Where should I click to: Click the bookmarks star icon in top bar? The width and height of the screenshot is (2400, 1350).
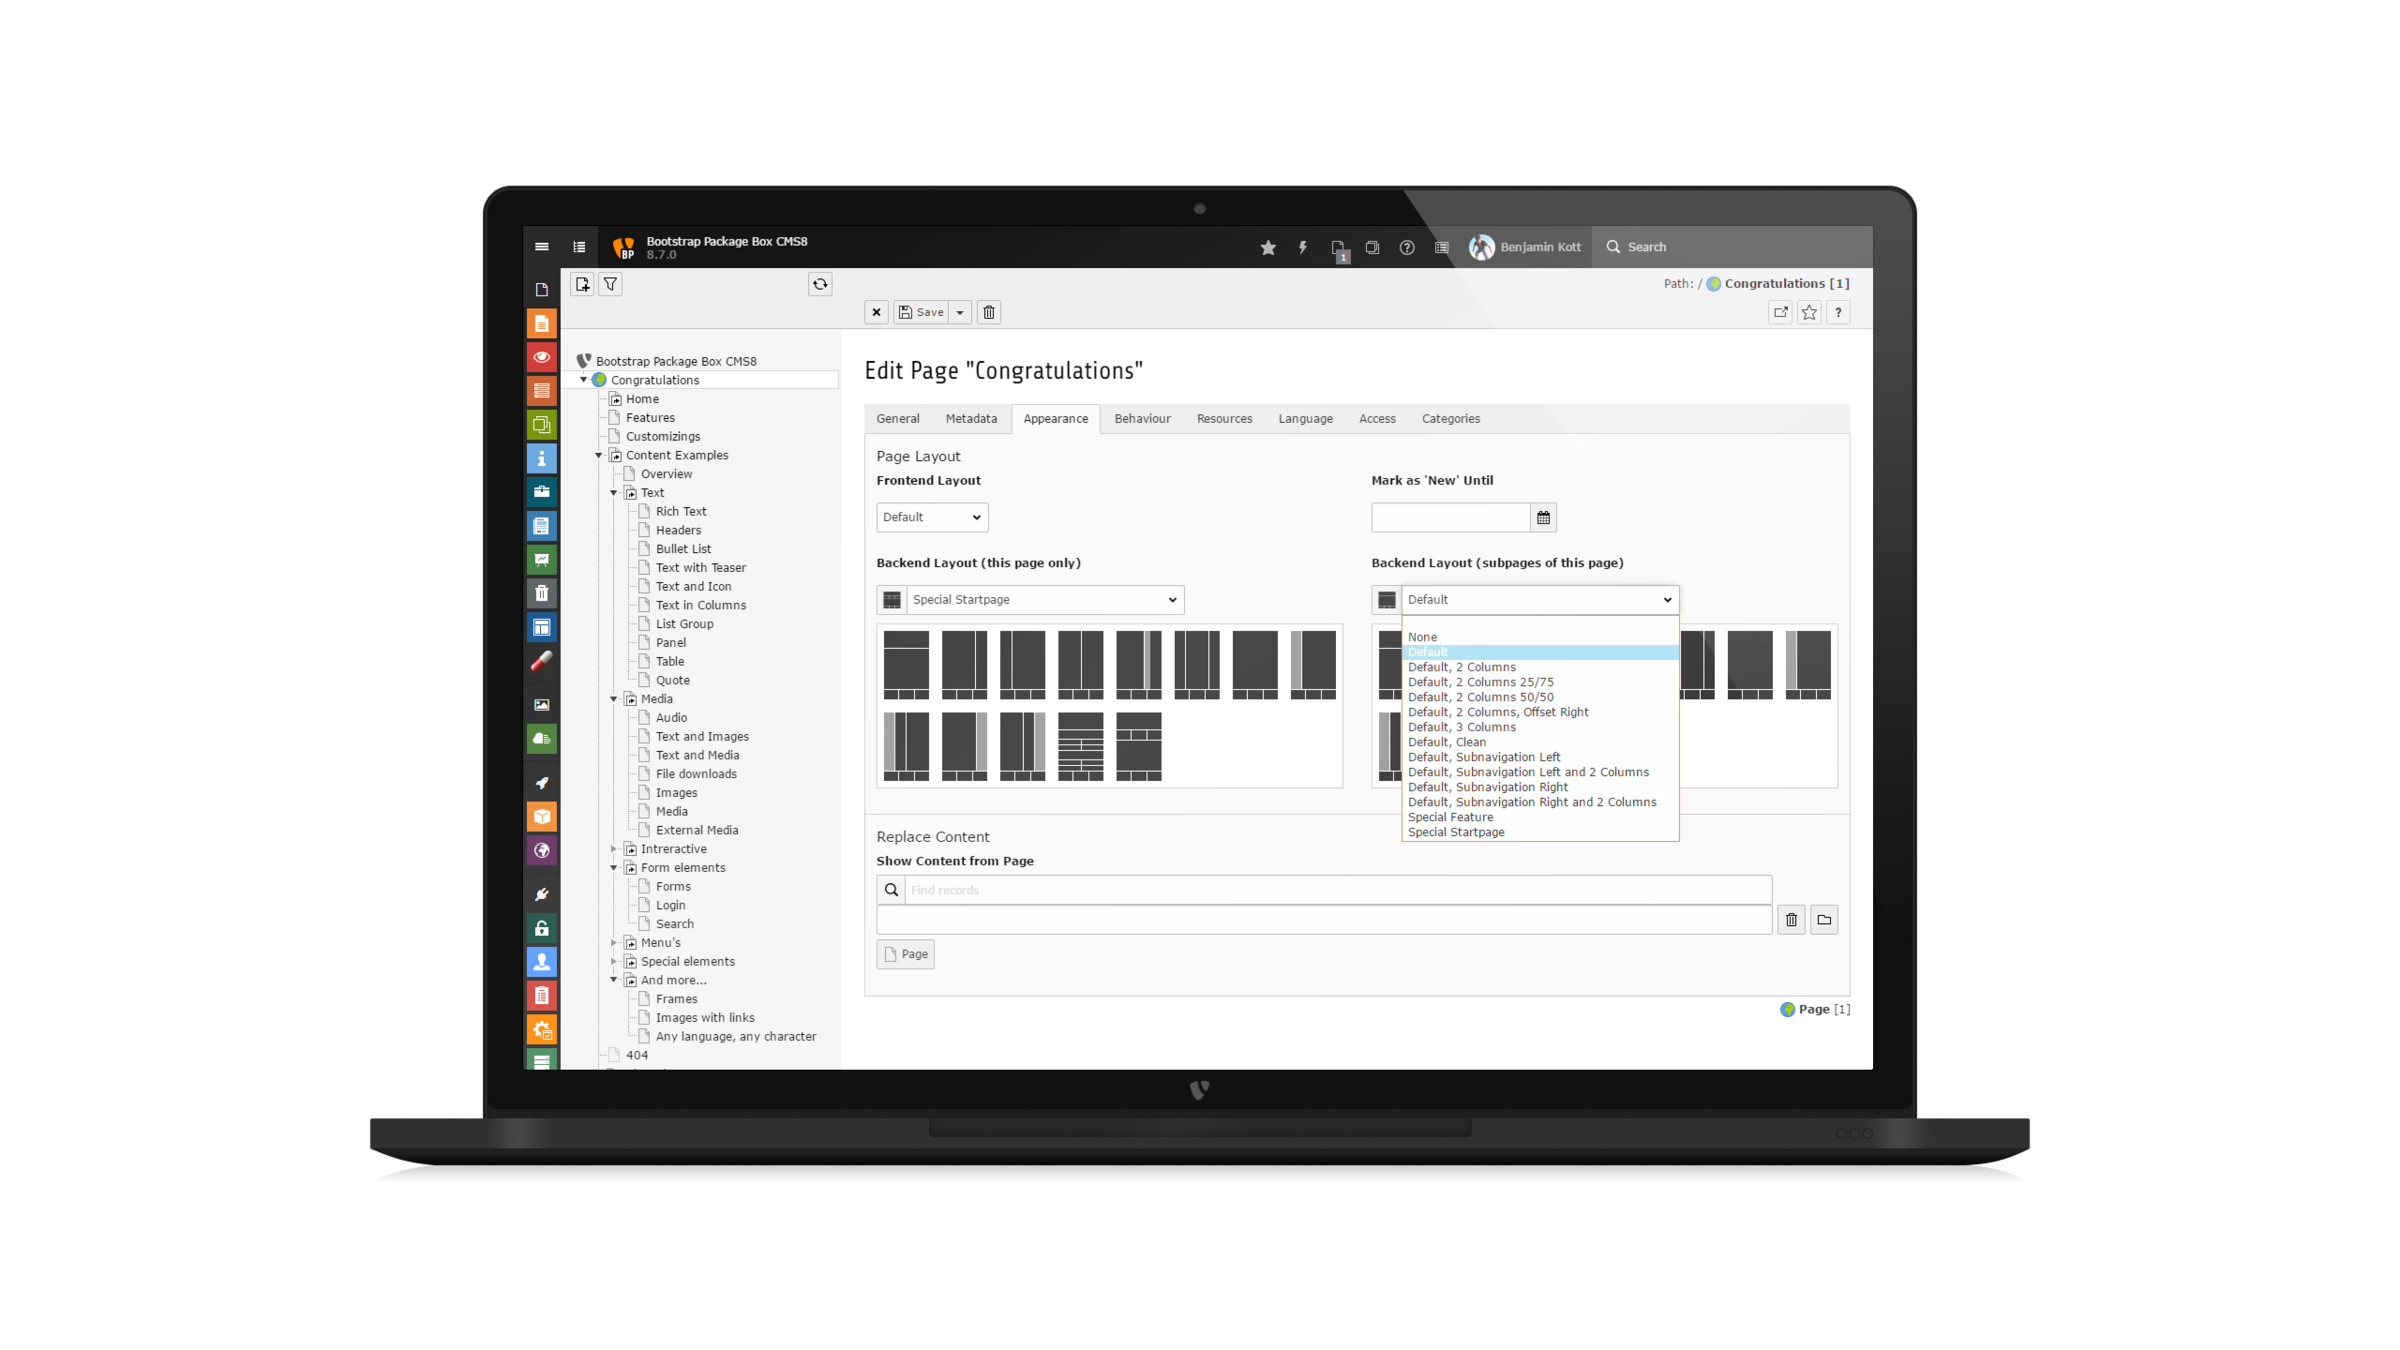[x=1268, y=247]
